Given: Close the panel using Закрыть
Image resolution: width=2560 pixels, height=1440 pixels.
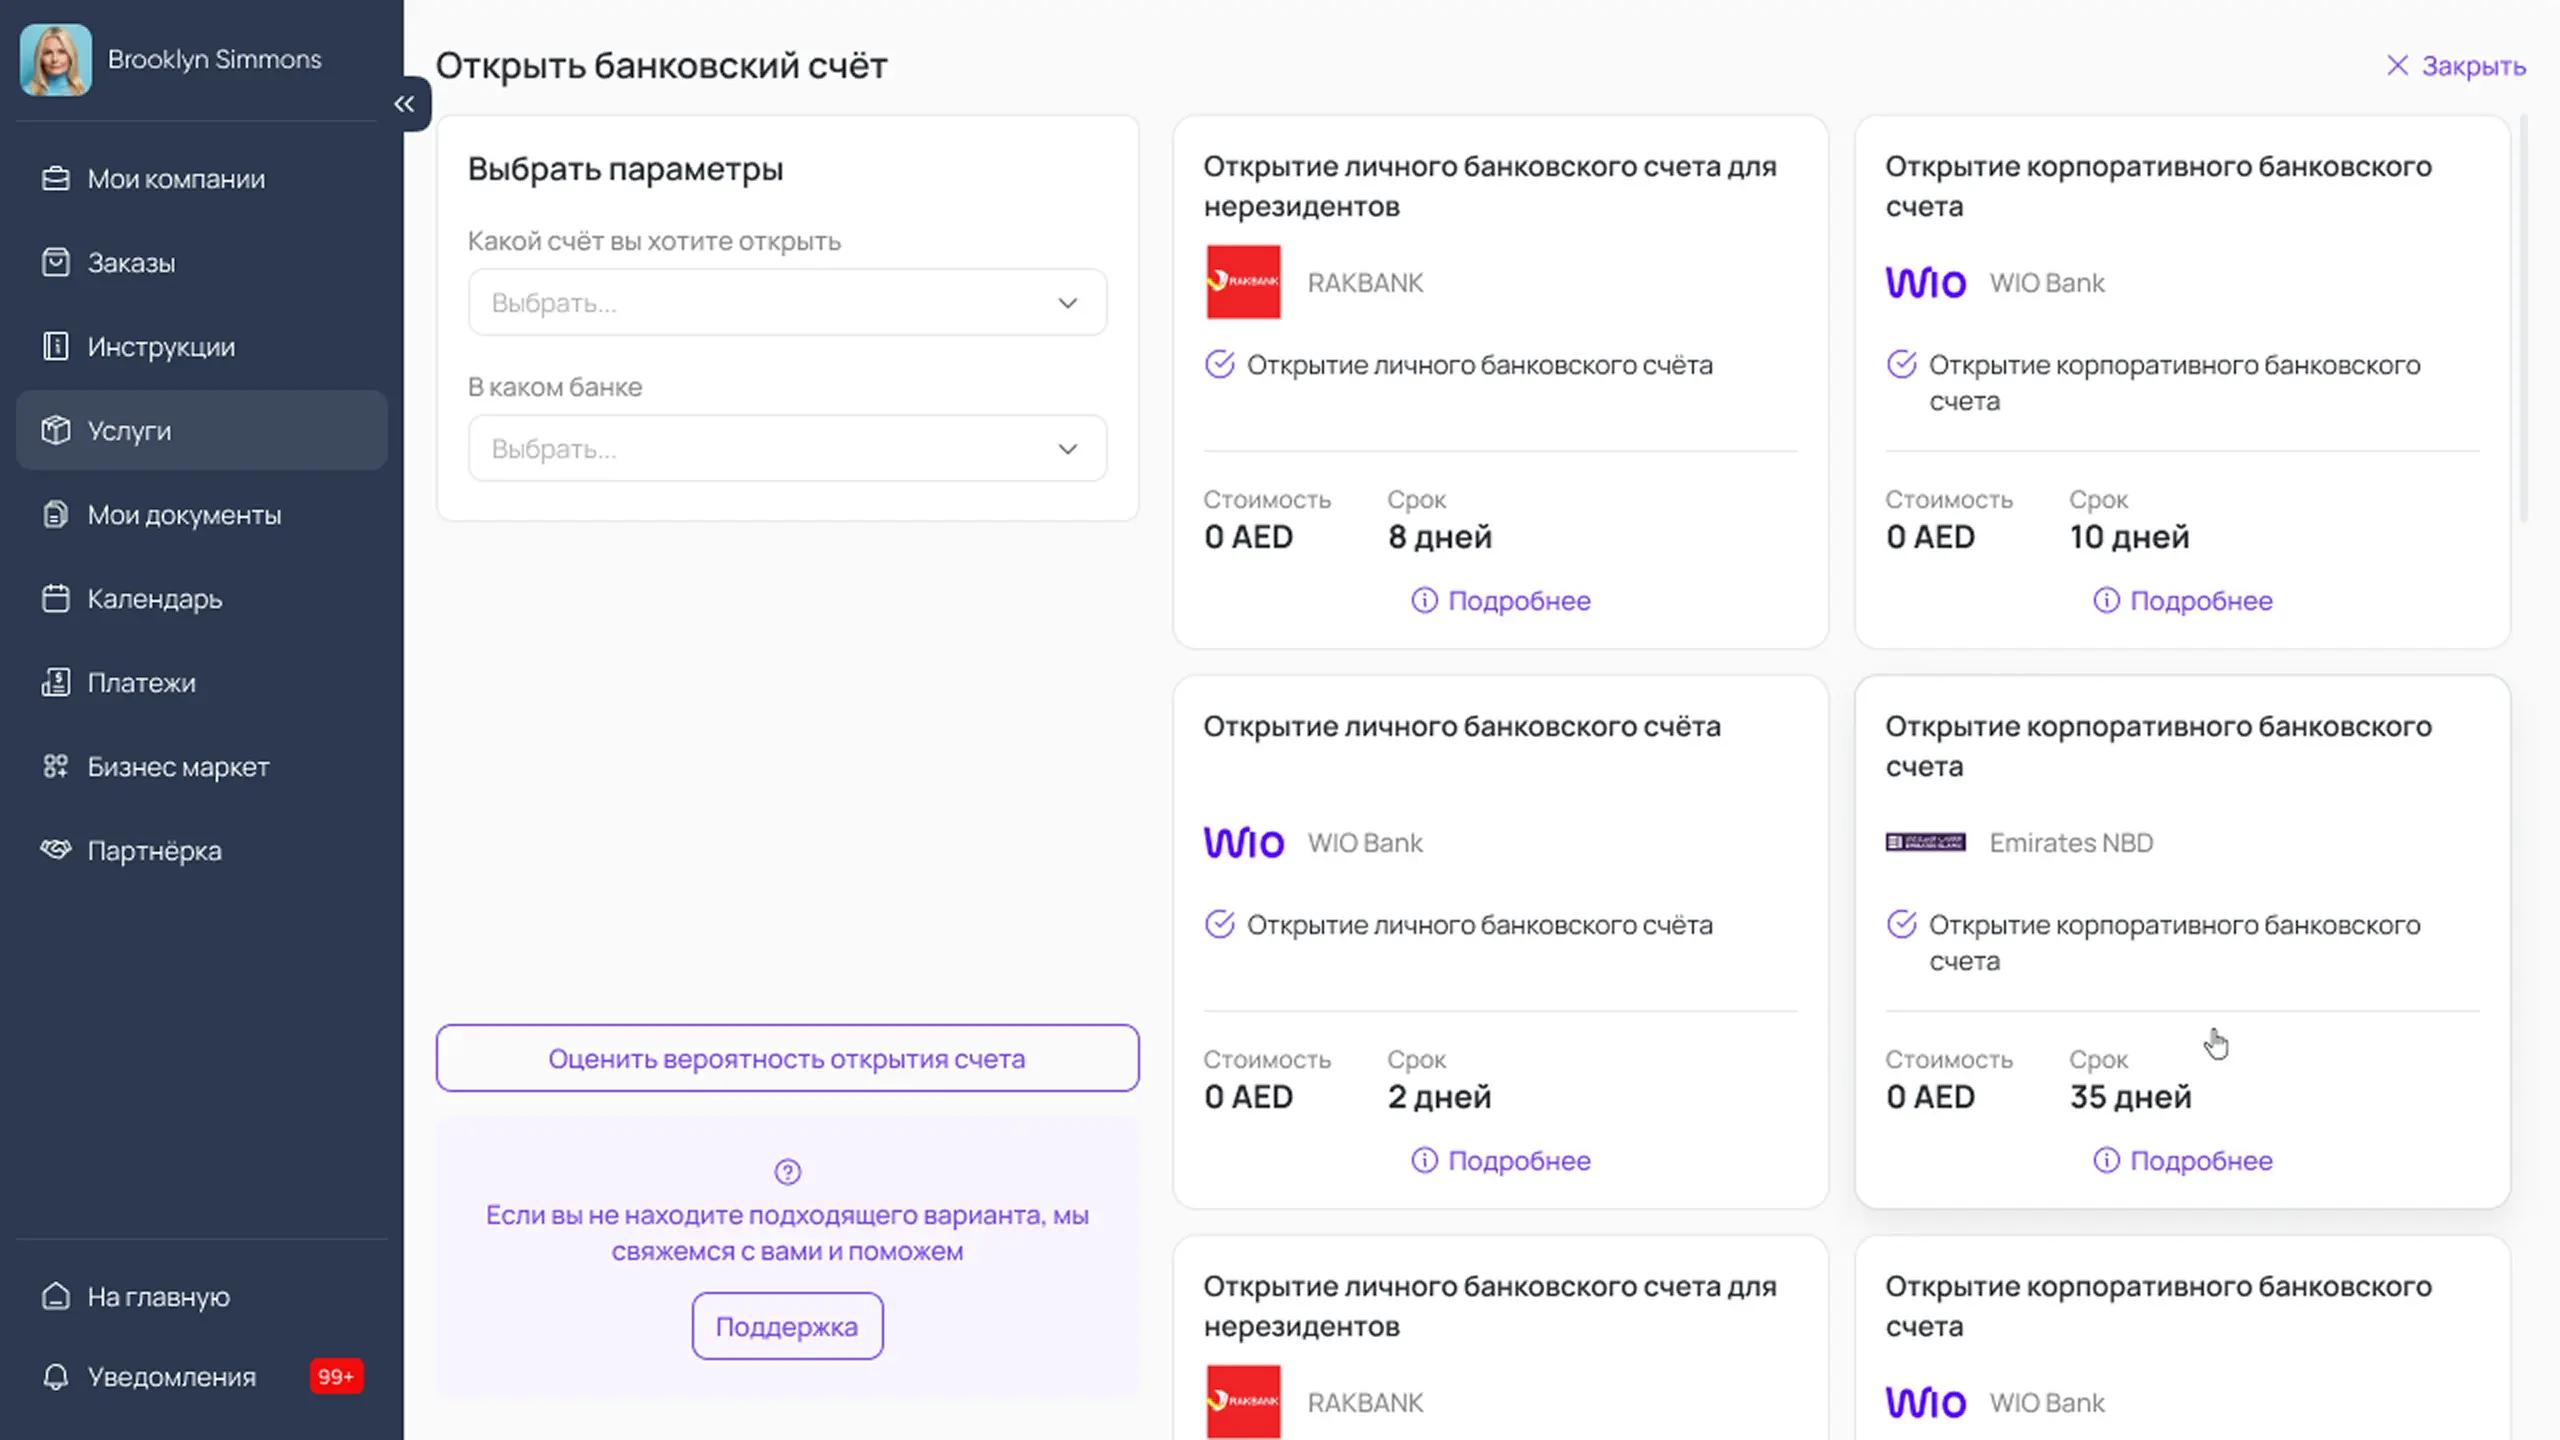Looking at the screenshot, I should [x=2456, y=66].
